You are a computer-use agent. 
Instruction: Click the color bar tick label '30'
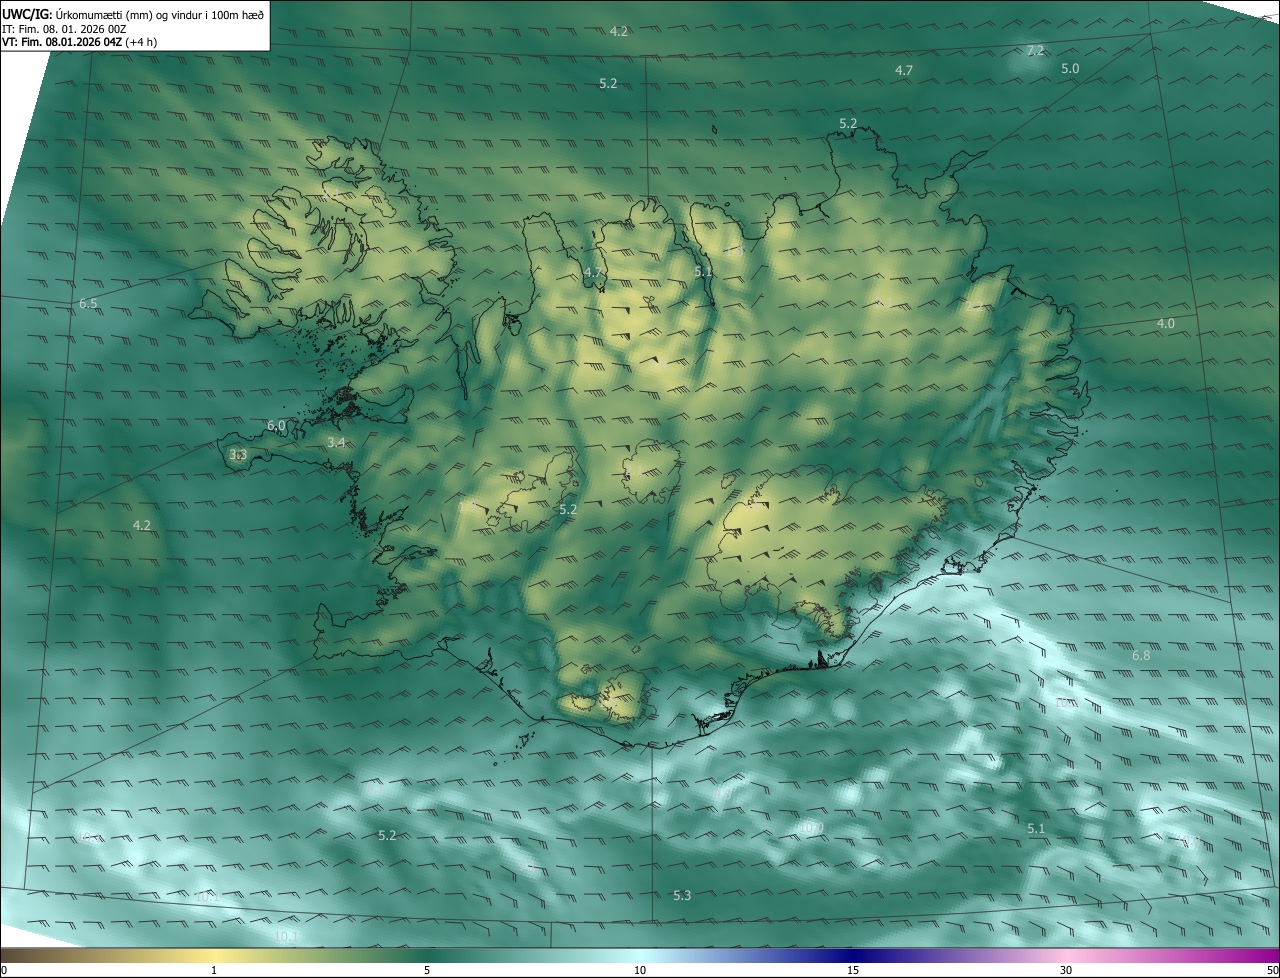[1066, 970]
